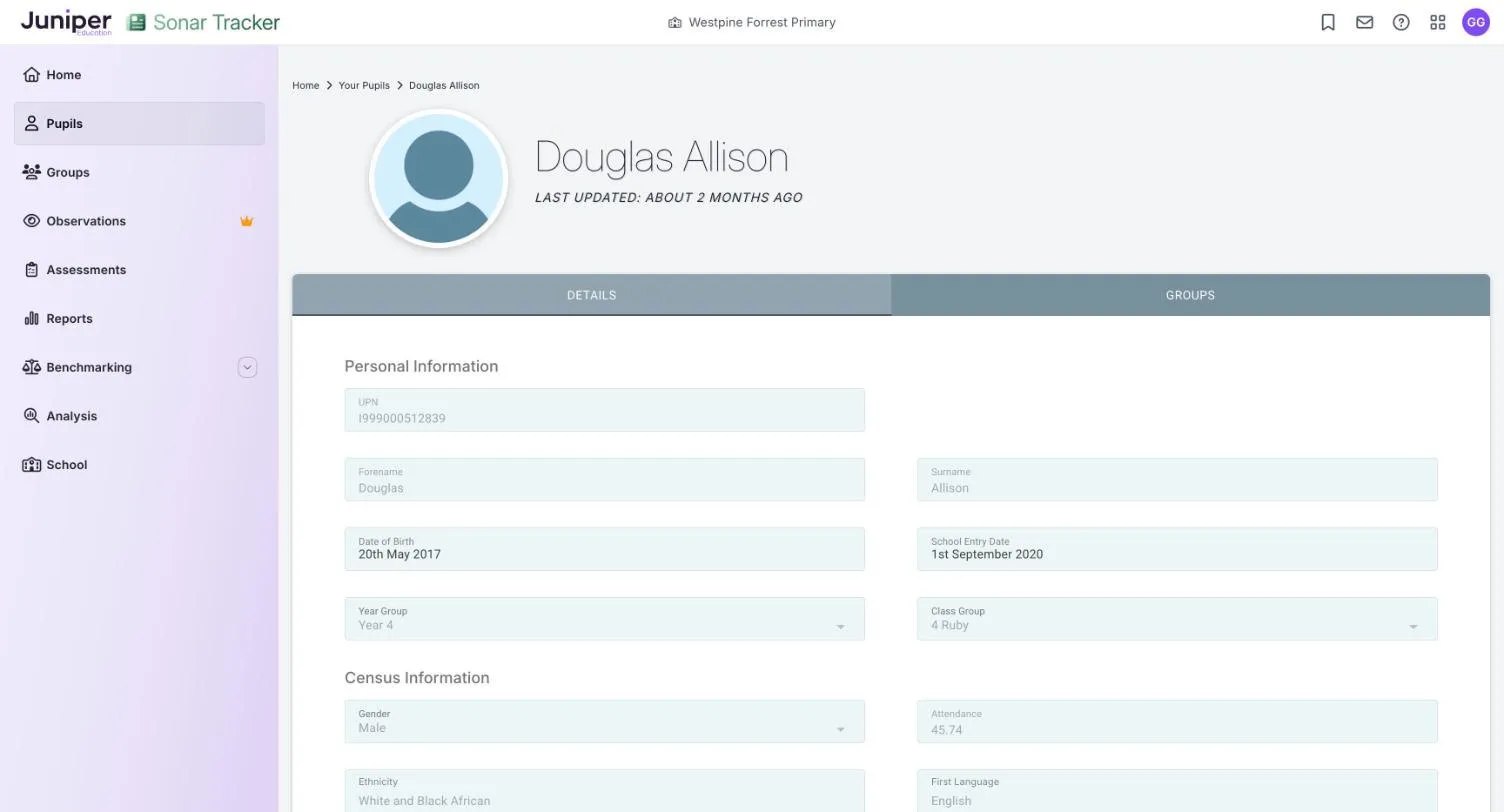Screen dimensions: 1504x812
Task: Click the Surname field containing Allison
Action: point(1177,480)
